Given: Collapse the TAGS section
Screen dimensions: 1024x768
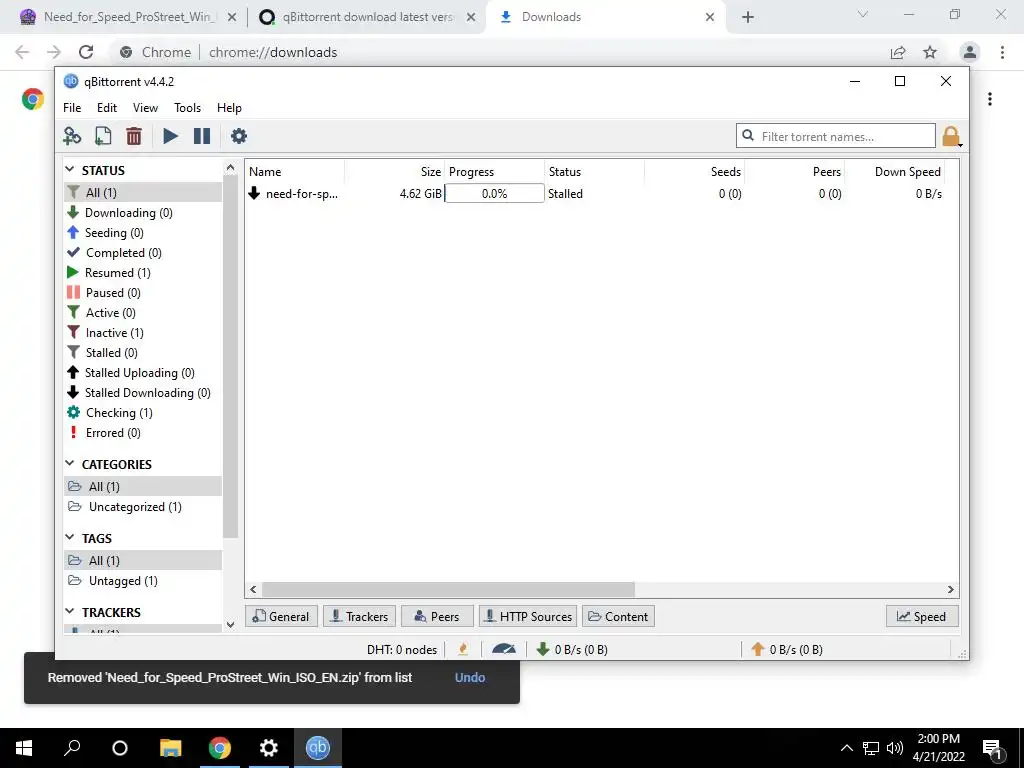Looking at the screenshot, I should [x=70, y=537].
